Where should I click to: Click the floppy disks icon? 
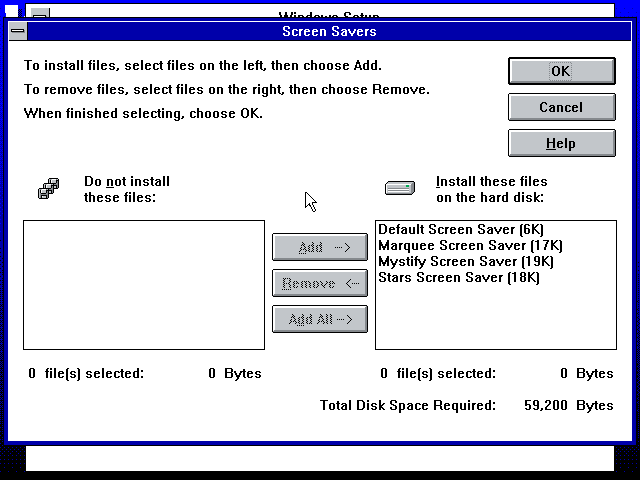click(x=49, y=189)
